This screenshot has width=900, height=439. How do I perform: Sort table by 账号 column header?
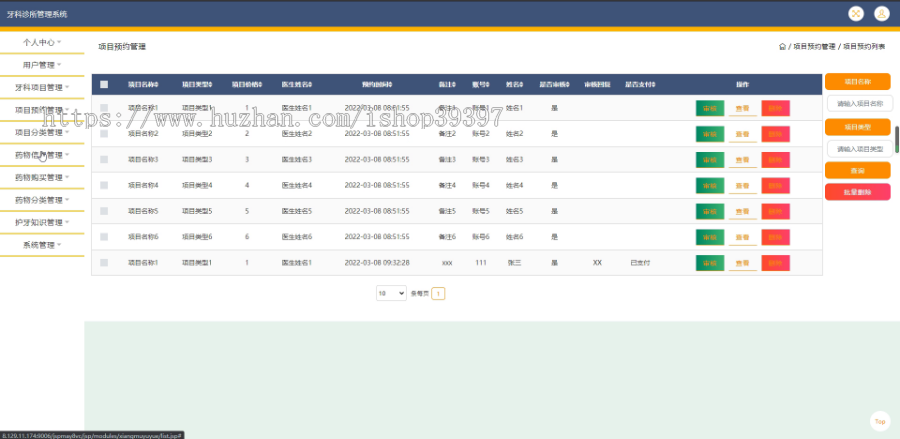click(481, 84)
